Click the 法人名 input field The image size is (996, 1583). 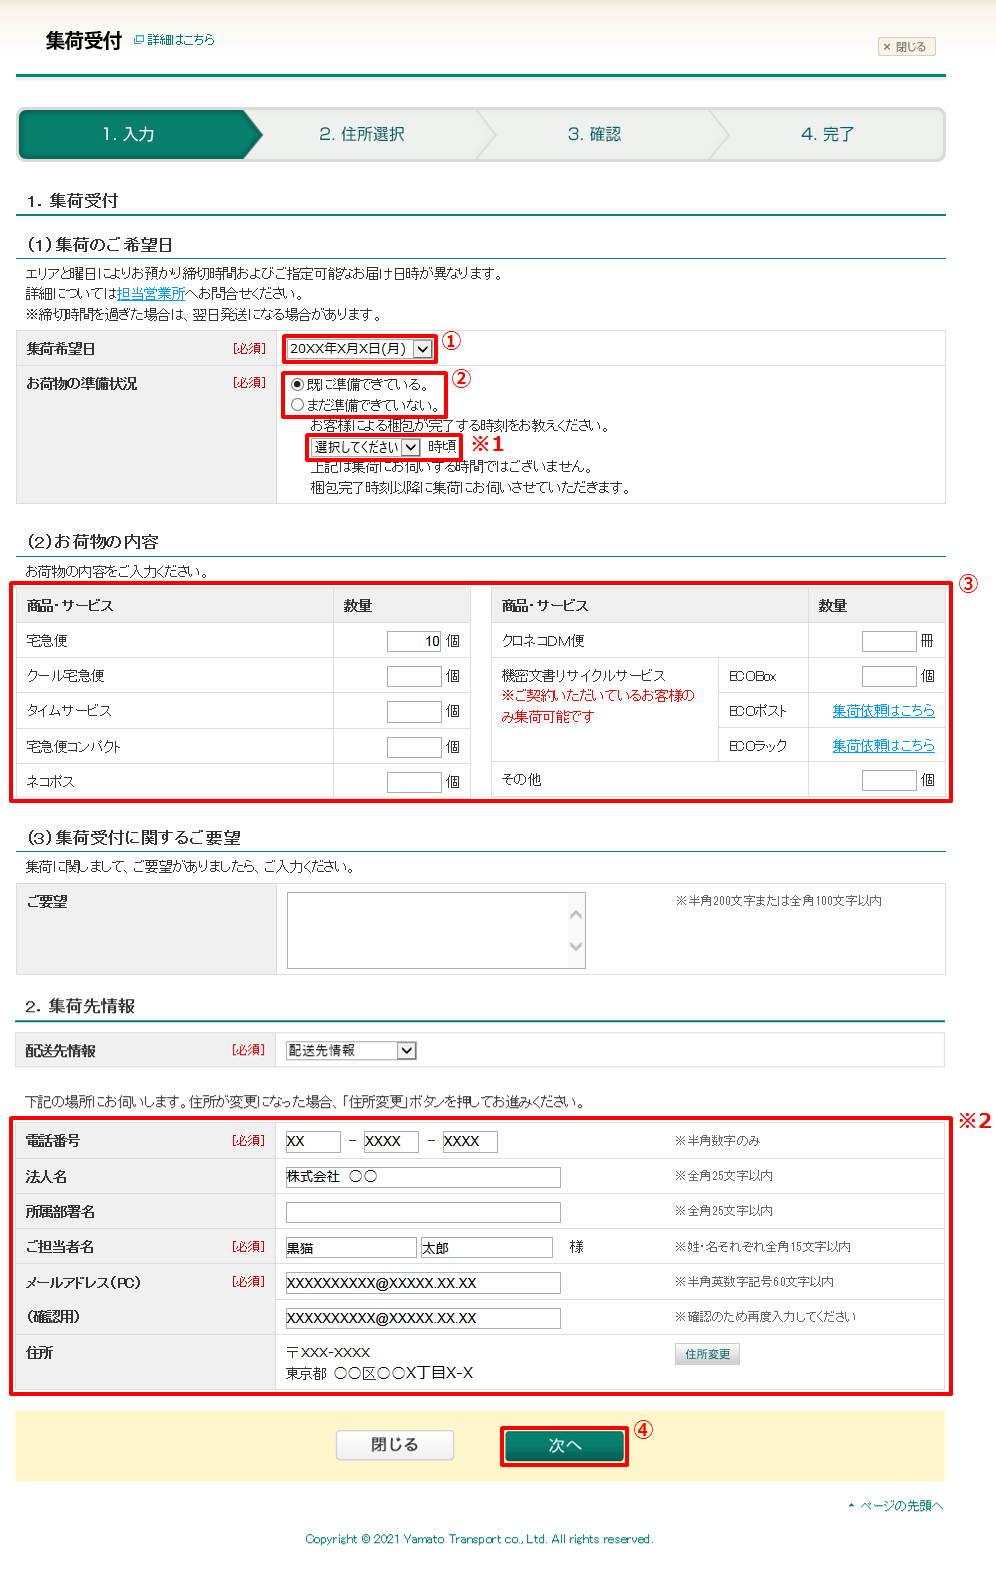[423, 1177]
